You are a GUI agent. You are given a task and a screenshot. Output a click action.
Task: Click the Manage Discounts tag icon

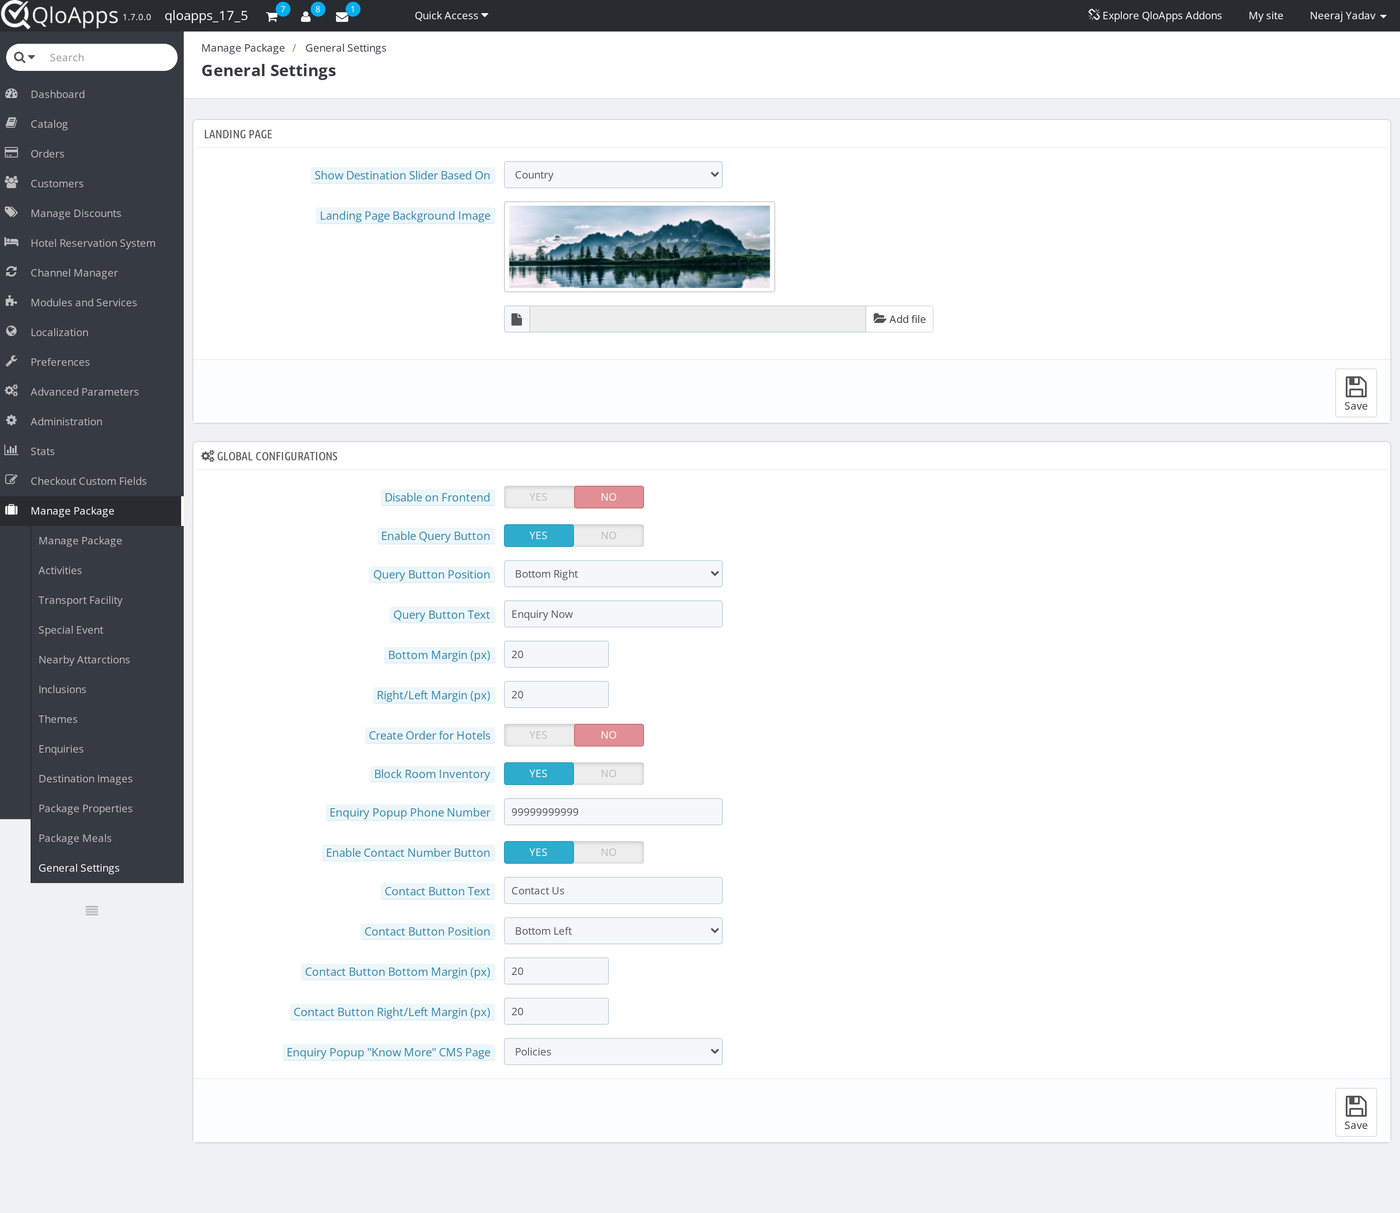[12, 213]
